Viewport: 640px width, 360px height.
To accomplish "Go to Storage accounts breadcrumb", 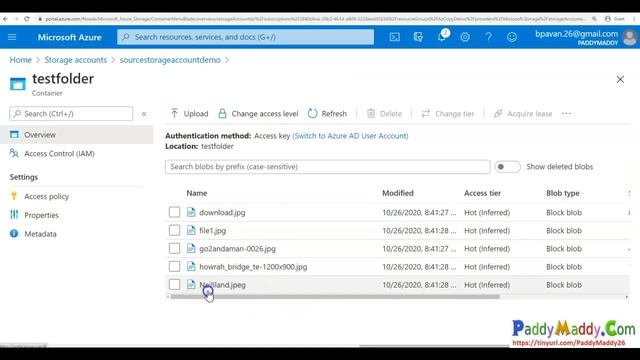I will (76, 60).
